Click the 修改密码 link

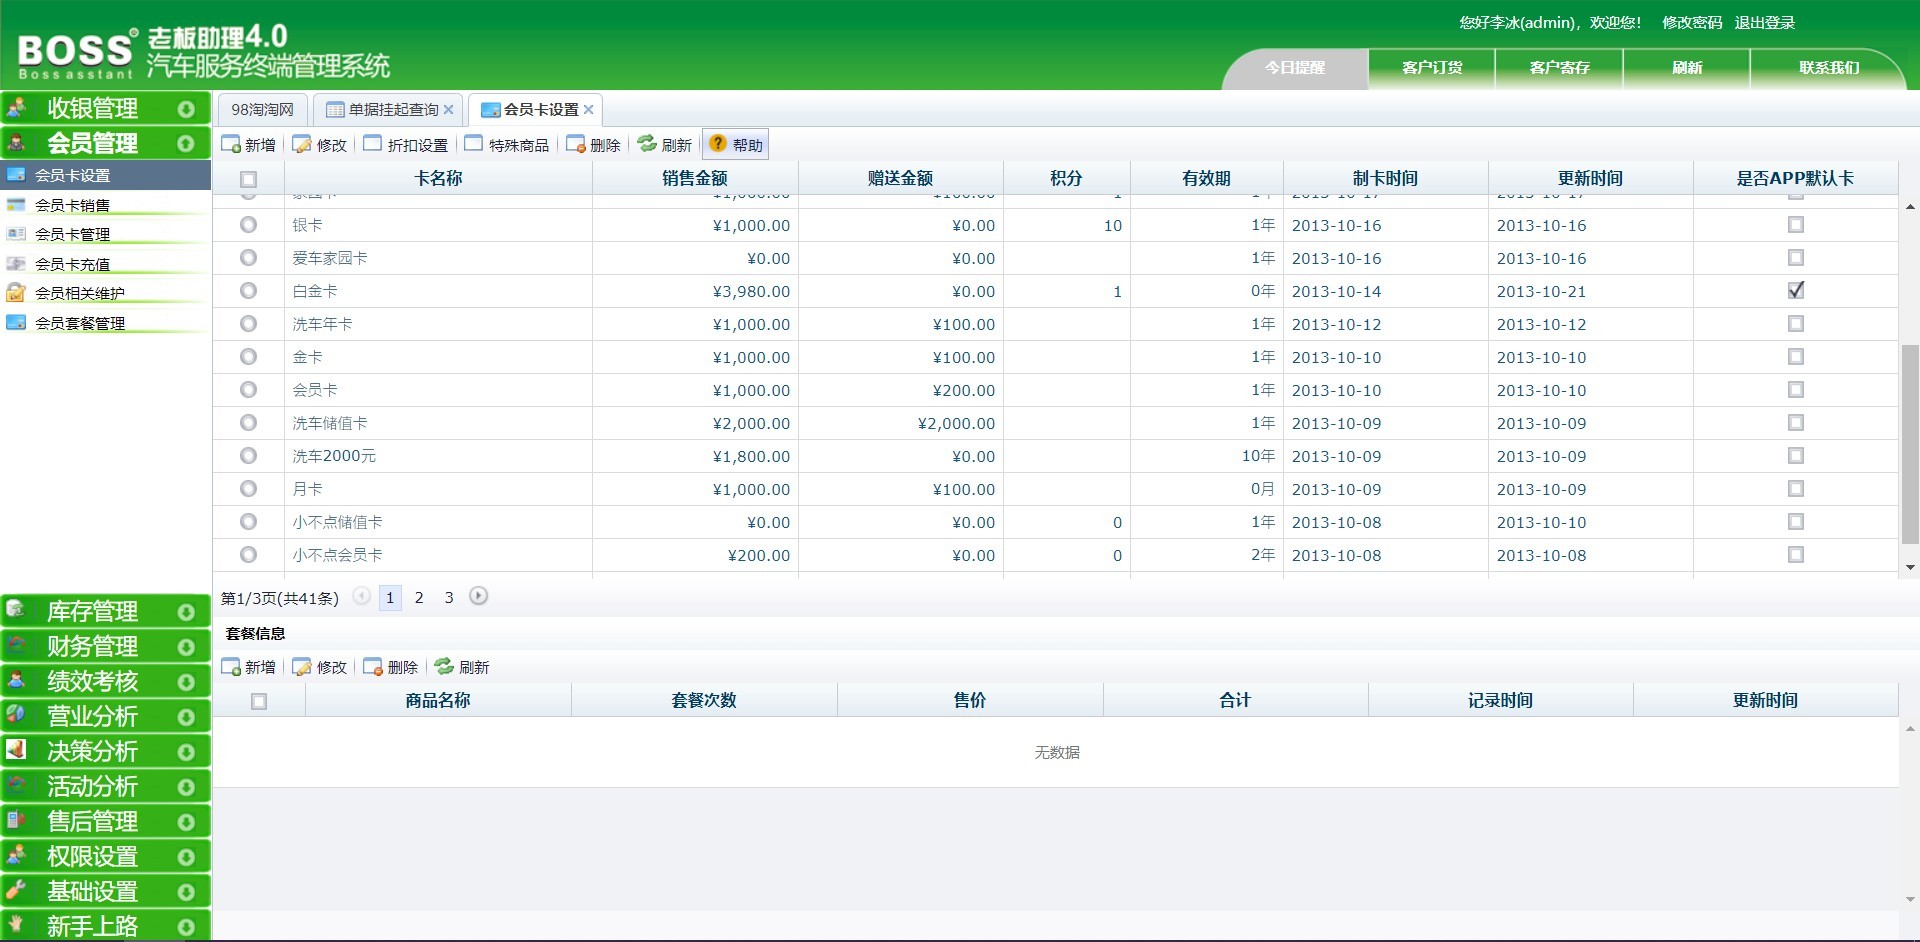(1692, 22)
